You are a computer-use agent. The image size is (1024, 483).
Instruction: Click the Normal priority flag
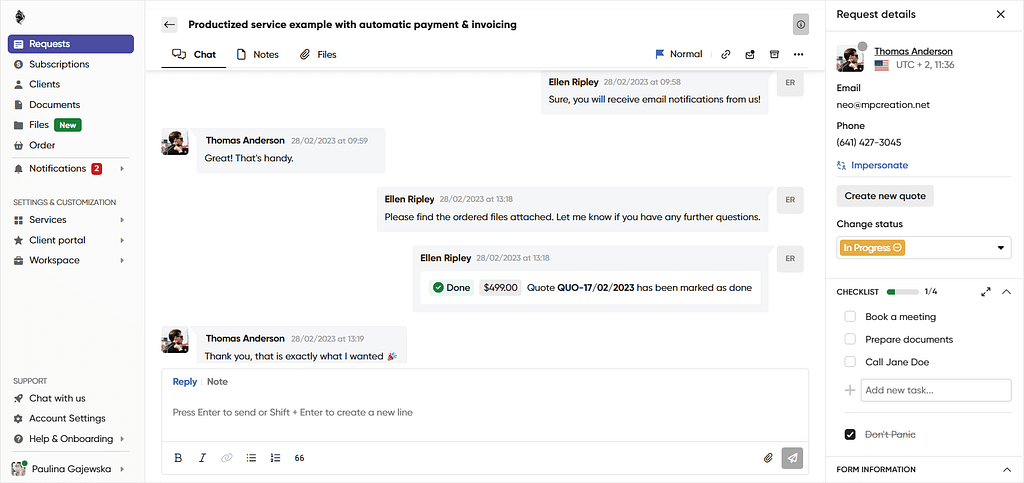pos(679,54)
